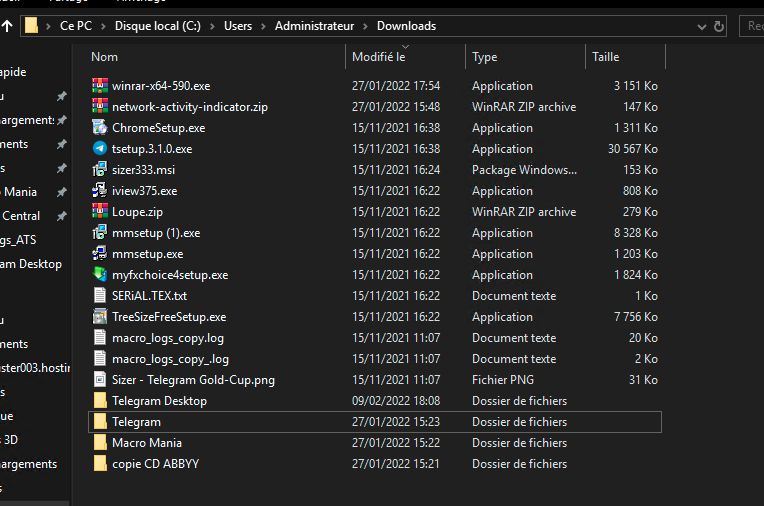Select the copie CD ABBYY folder name
764x506 pixels.
tap(155, 464)
